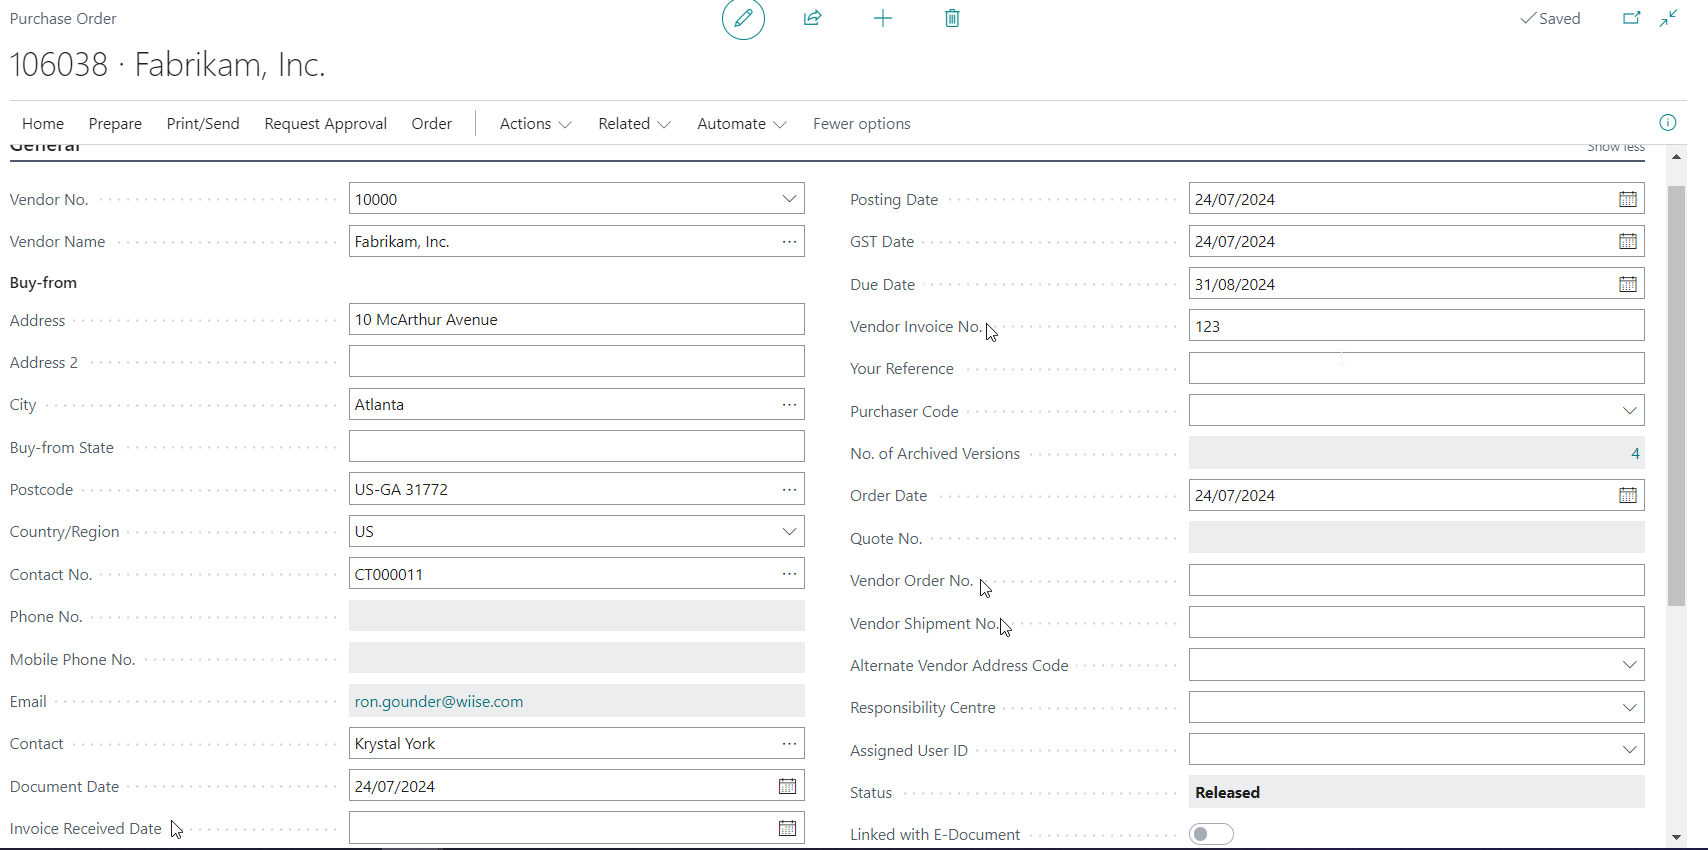Click the Saved status indicator
1708x850 pixels.
[x=1551, y=18]
